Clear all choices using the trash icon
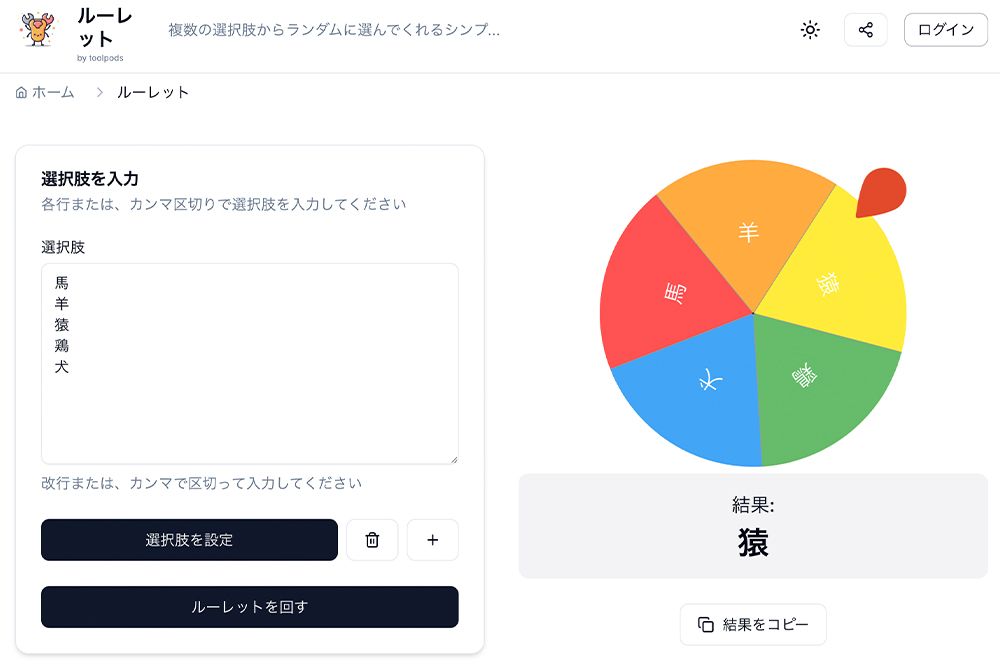 click(x=371, y=540)
